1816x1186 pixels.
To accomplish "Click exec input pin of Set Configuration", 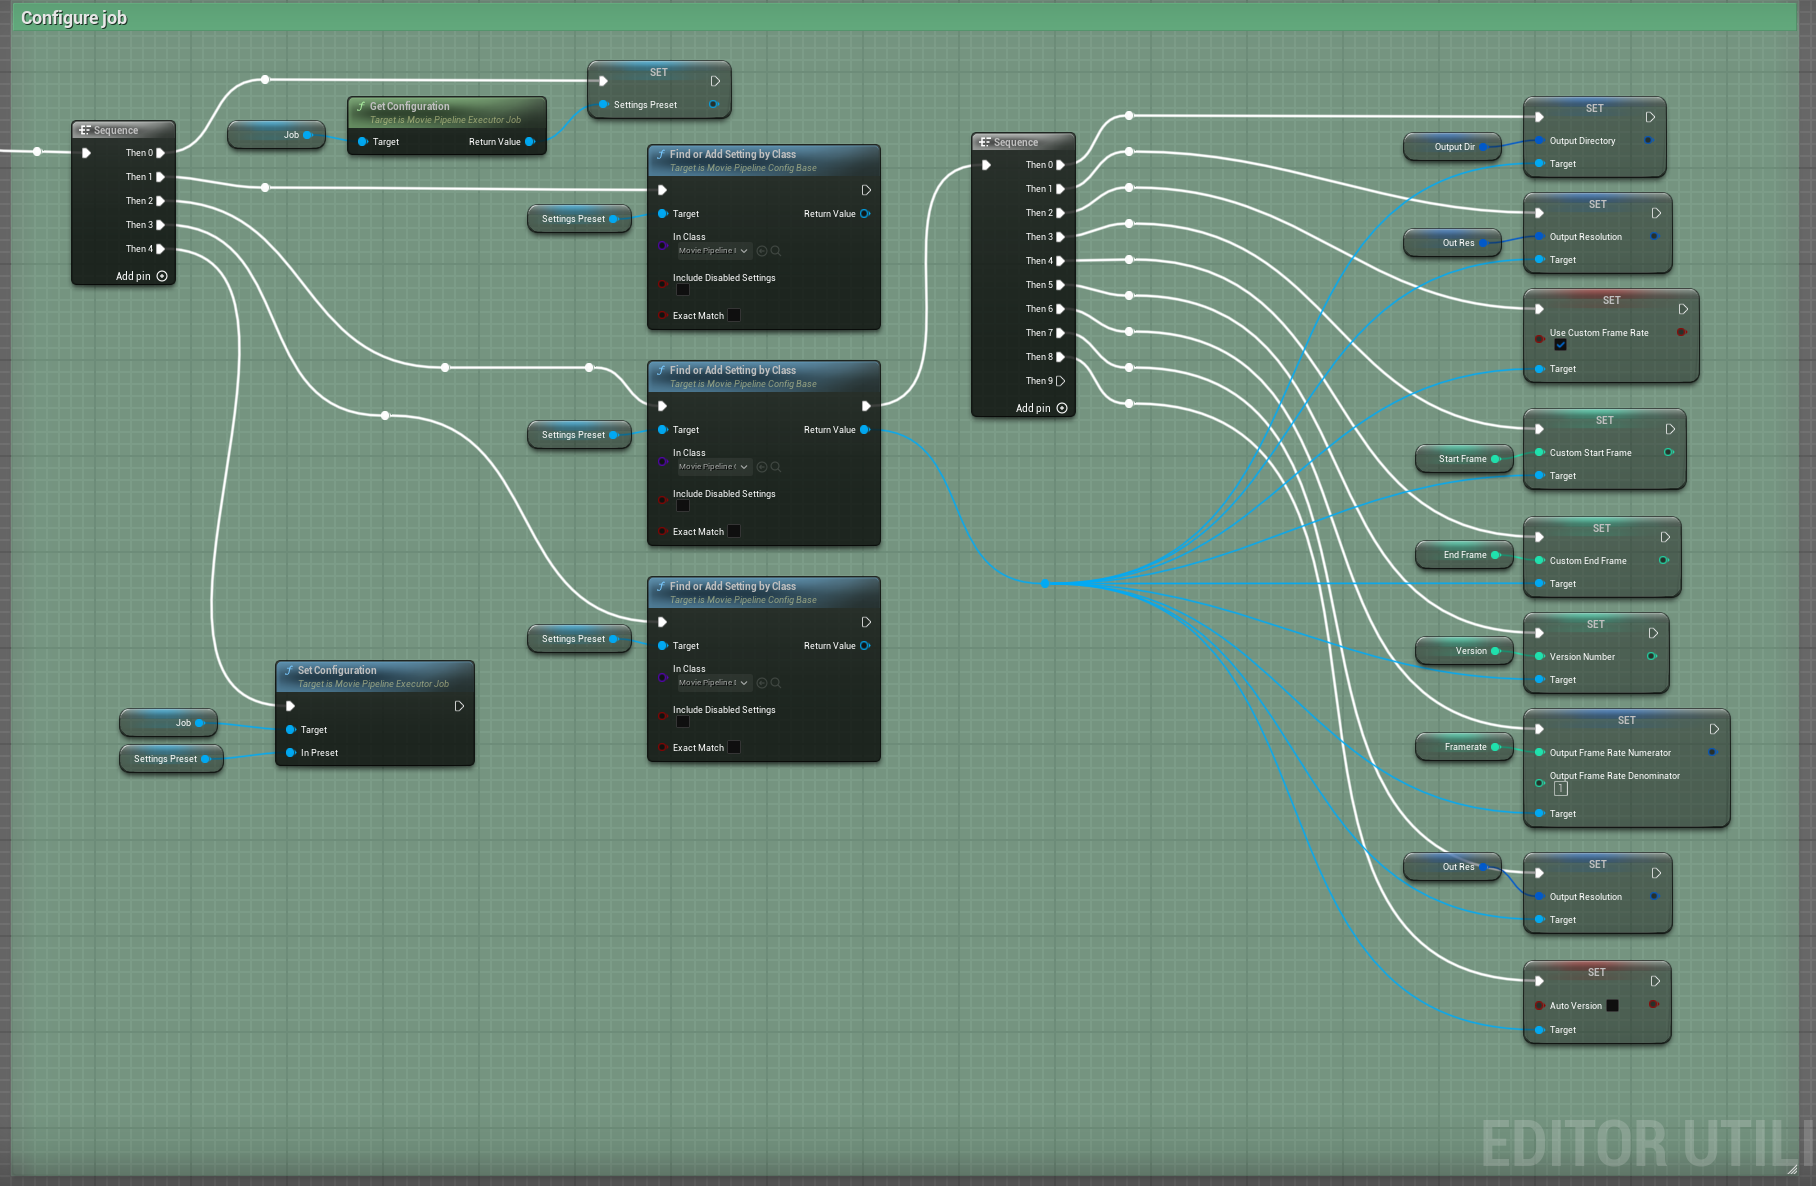I will click(x=290, y=706).
